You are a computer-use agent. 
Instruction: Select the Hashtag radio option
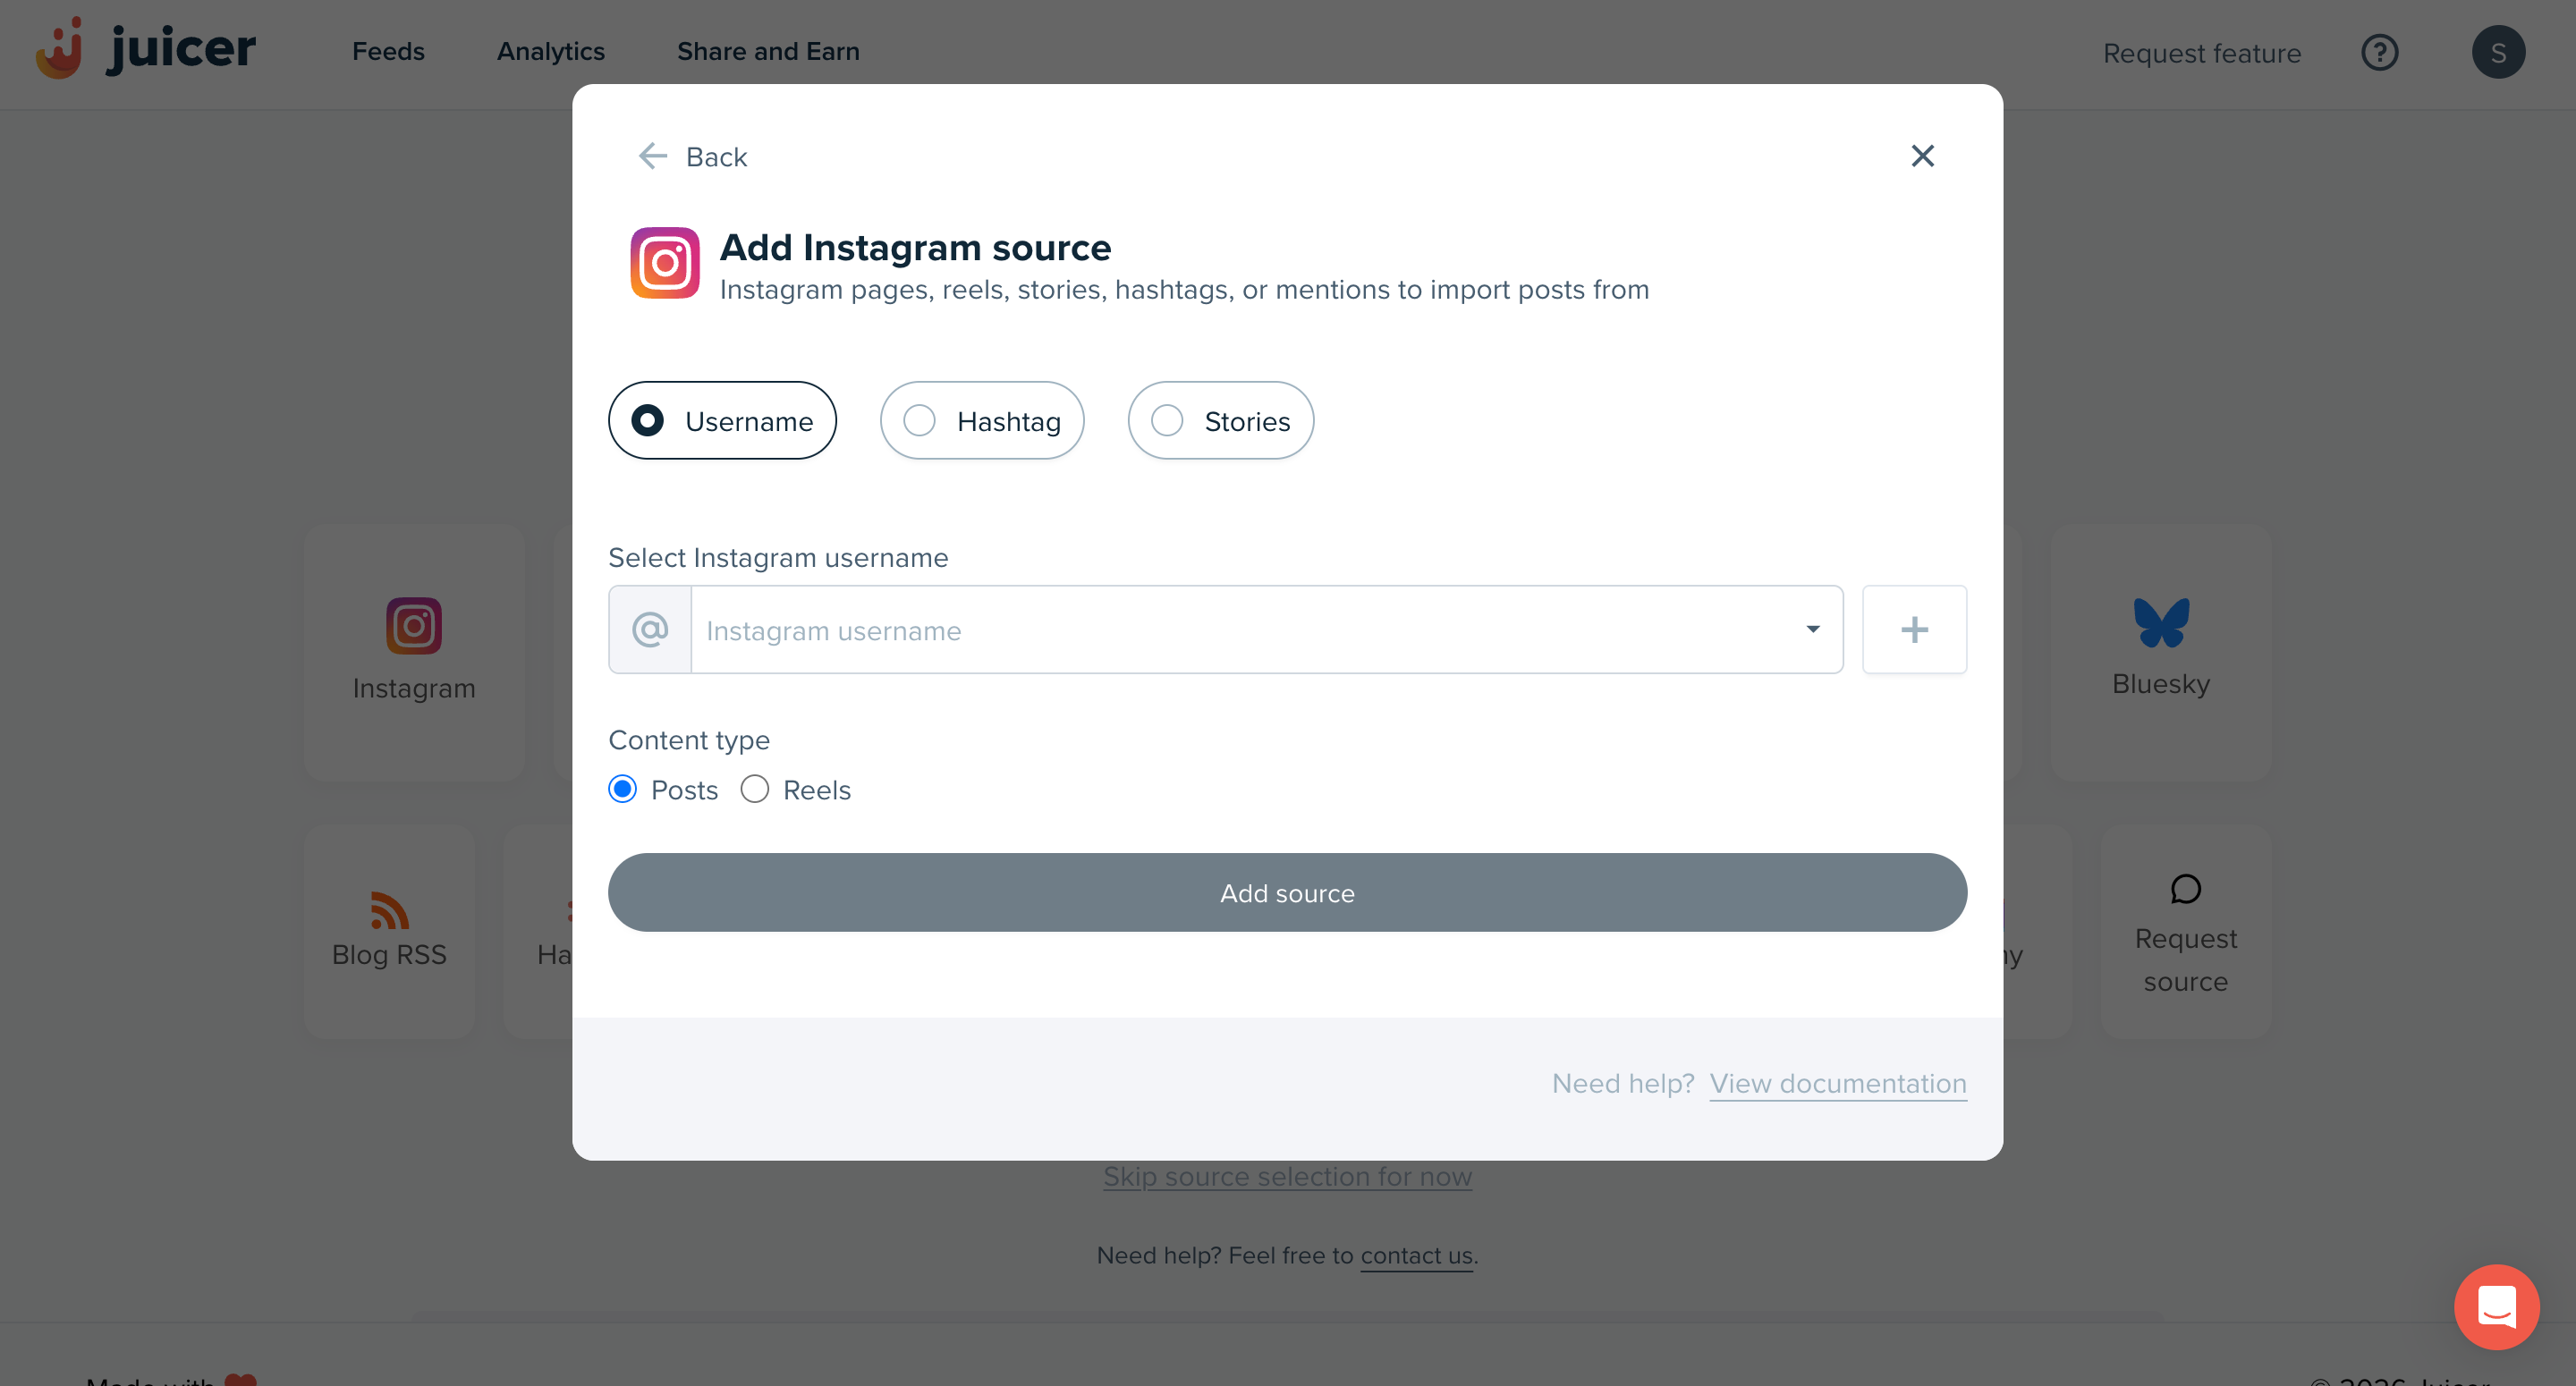tap(919, 421)
